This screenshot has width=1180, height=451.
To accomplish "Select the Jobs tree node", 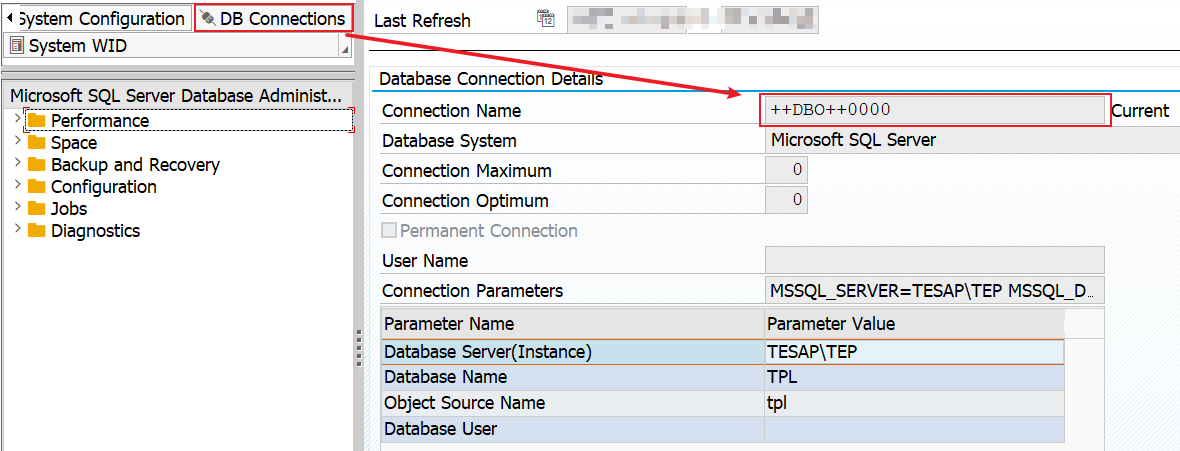I will tap(69, 209).
